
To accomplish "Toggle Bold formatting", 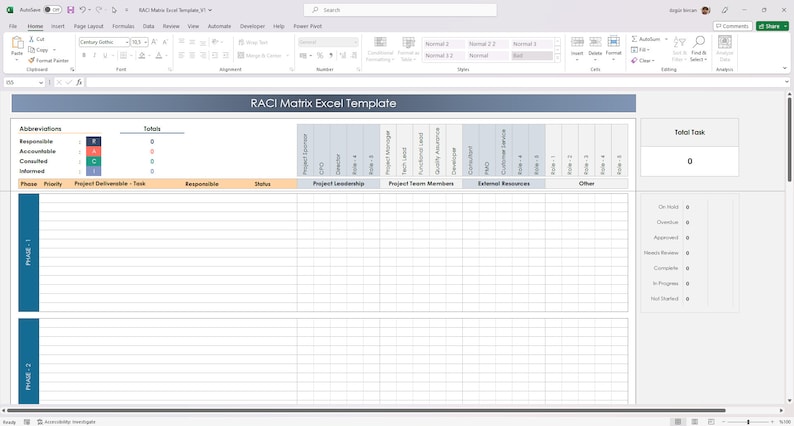I will [84, 55].
